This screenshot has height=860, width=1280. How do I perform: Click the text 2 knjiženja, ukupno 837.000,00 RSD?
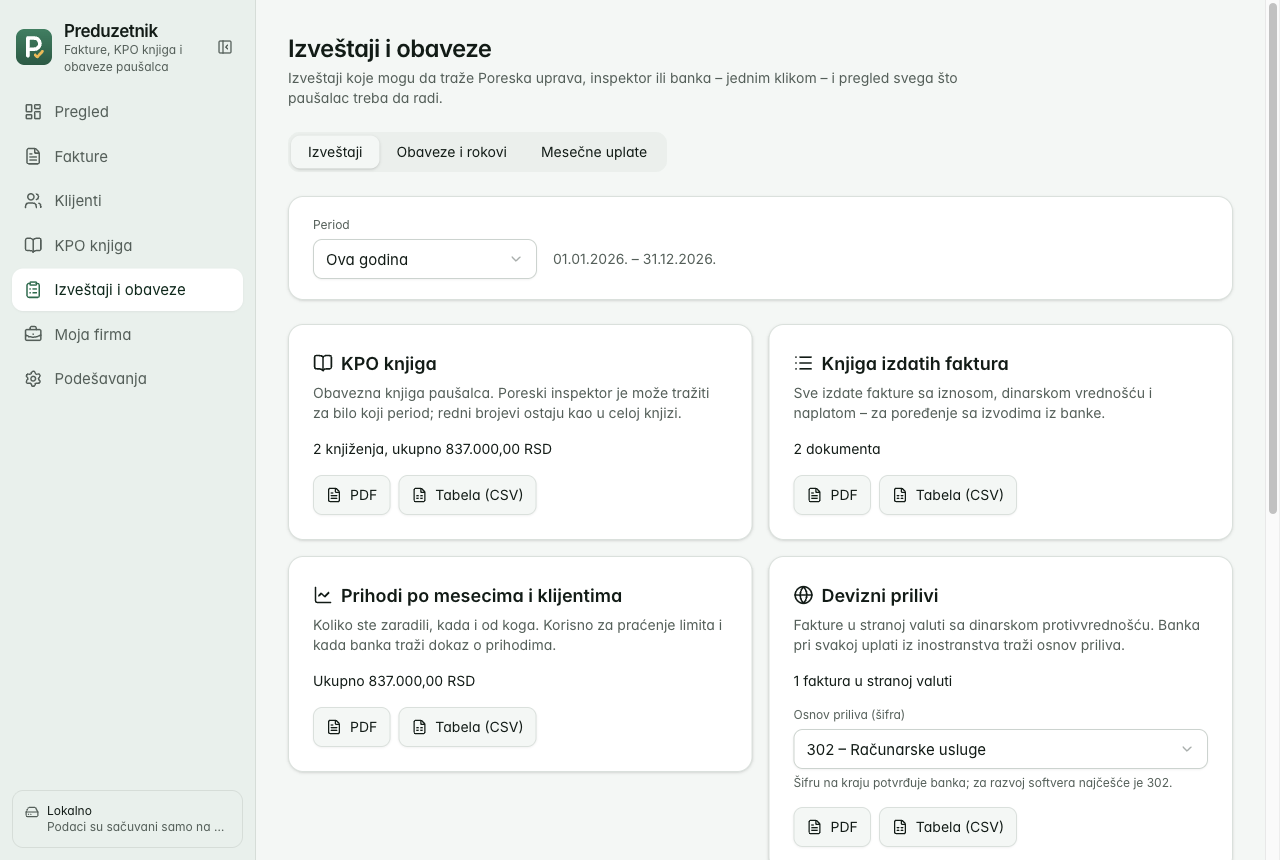(432, 449)
